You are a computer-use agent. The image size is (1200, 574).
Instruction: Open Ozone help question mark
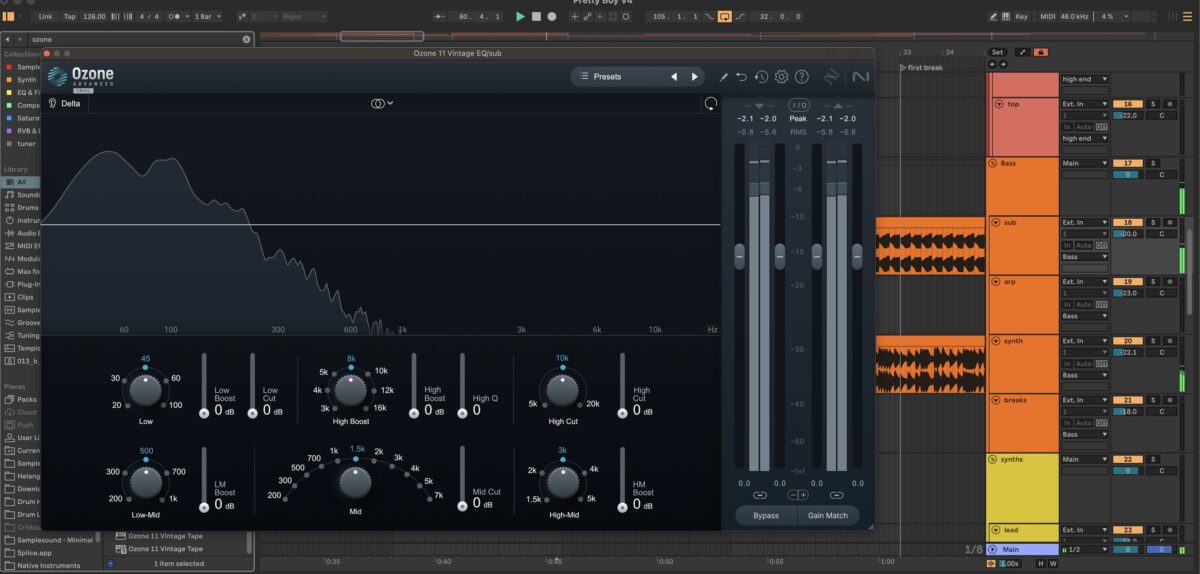point(802,77)
